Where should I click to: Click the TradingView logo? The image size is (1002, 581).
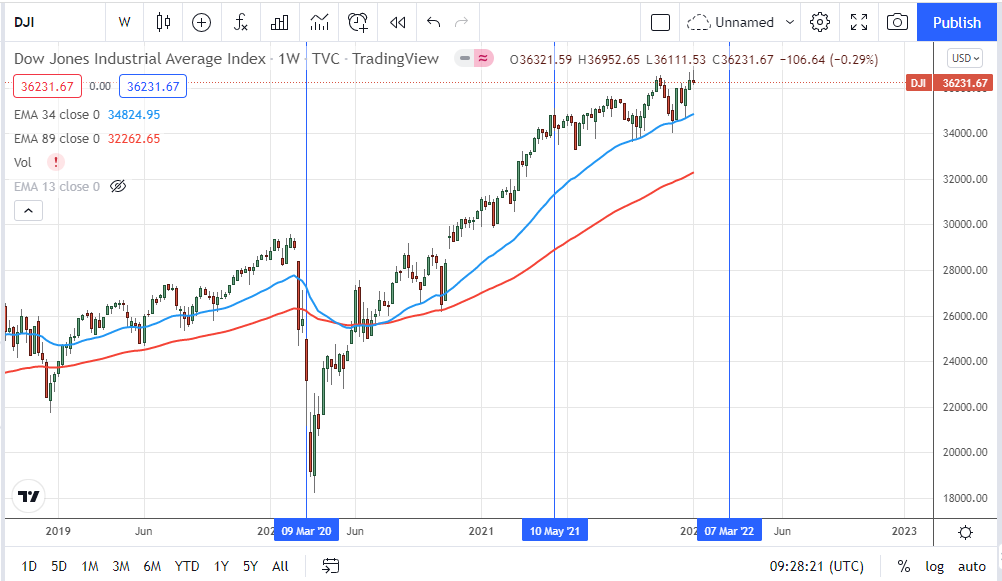click(x=28, y=496)
